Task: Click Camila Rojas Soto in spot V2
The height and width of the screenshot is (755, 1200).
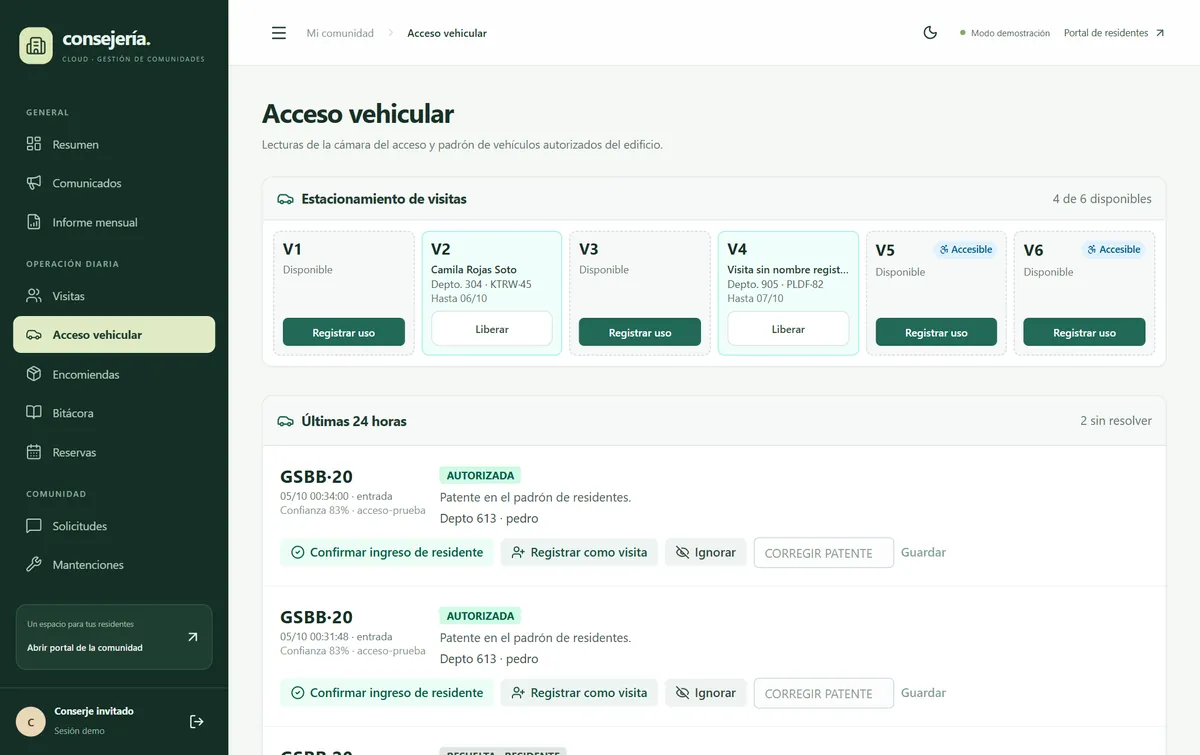Action: [474, 270]
